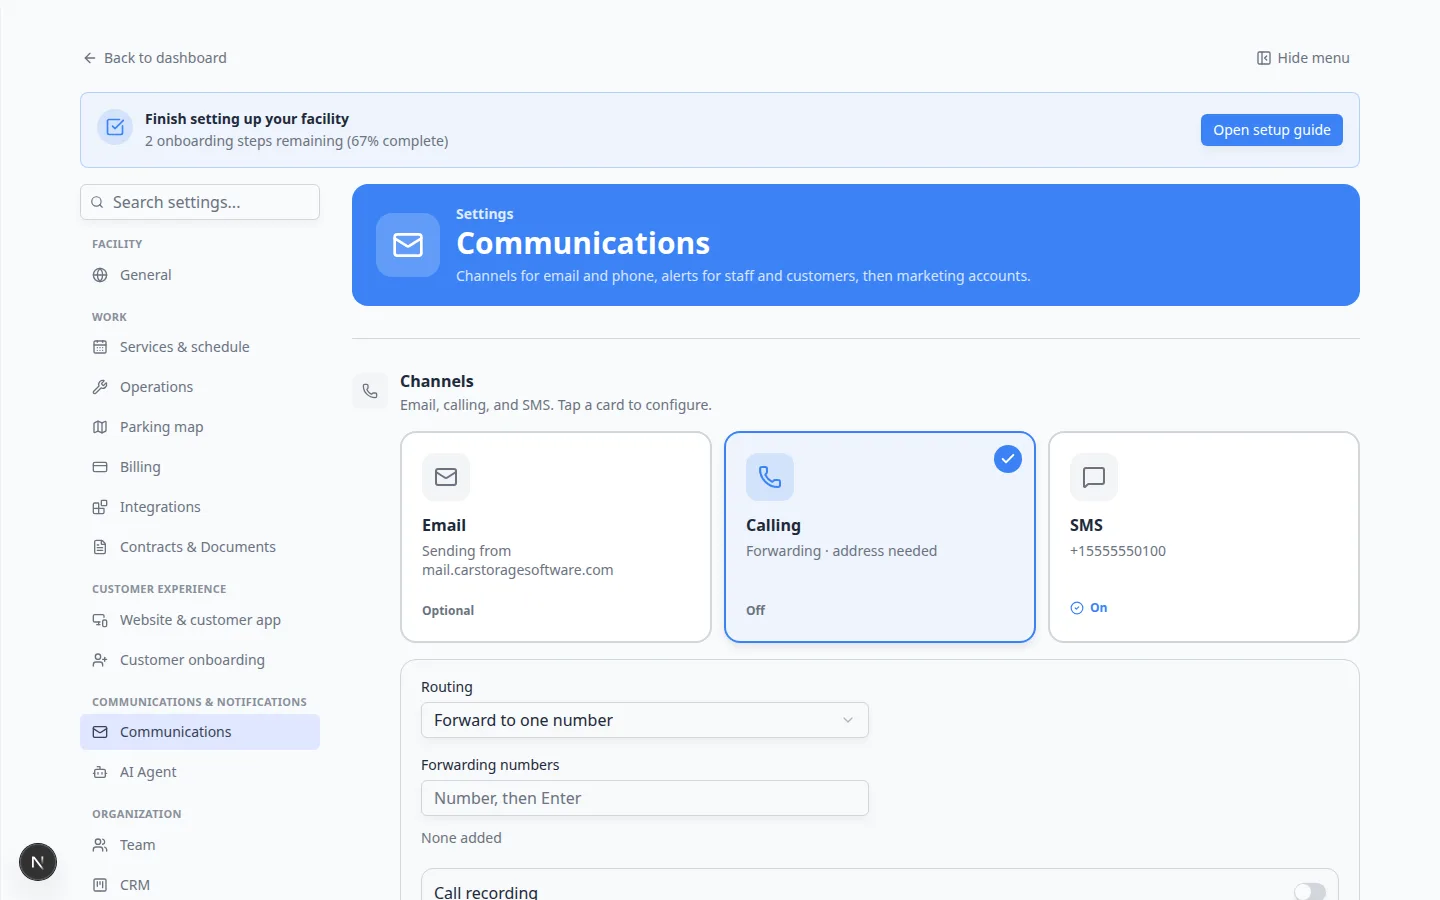Open CRM settings in sidebar

coord(200,885)
